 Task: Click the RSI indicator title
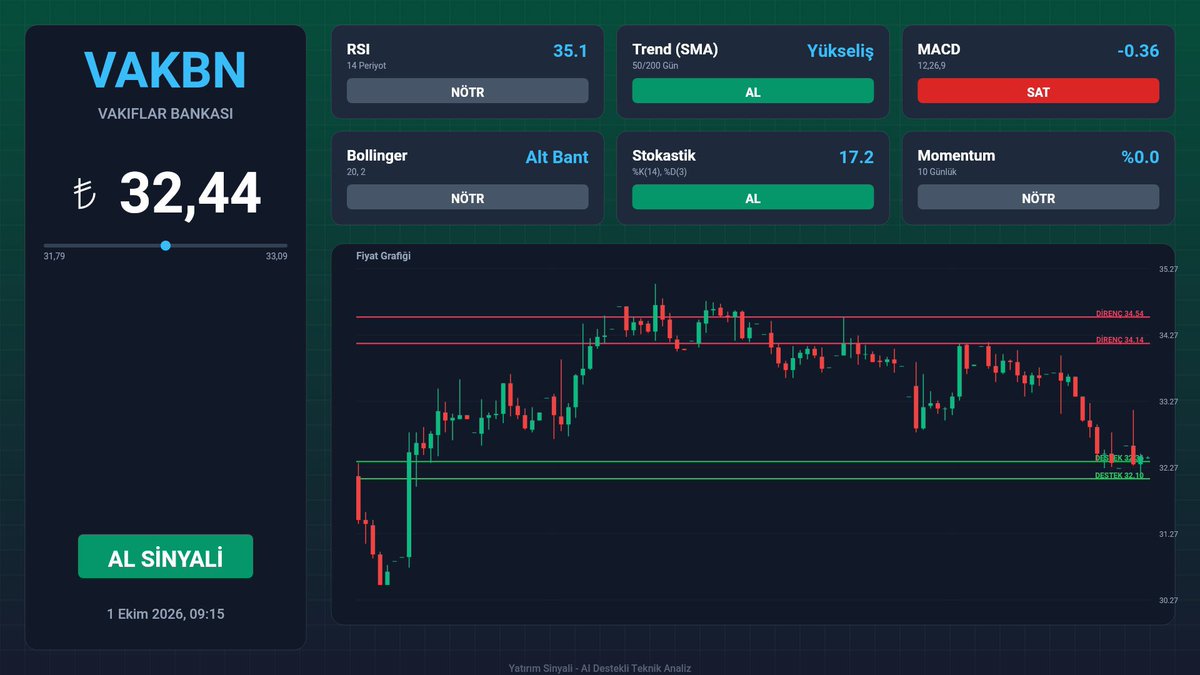[359, 49]
